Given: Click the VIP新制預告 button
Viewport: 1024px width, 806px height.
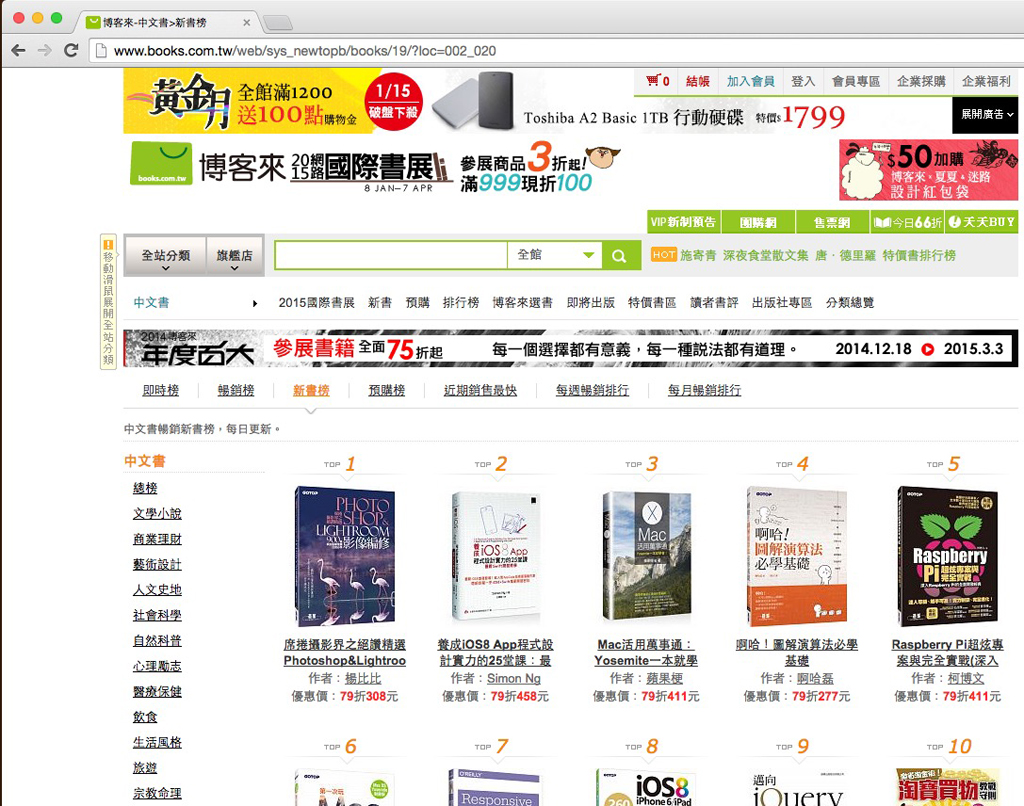Looking at the screenshot, I should (x=683, y=222).
